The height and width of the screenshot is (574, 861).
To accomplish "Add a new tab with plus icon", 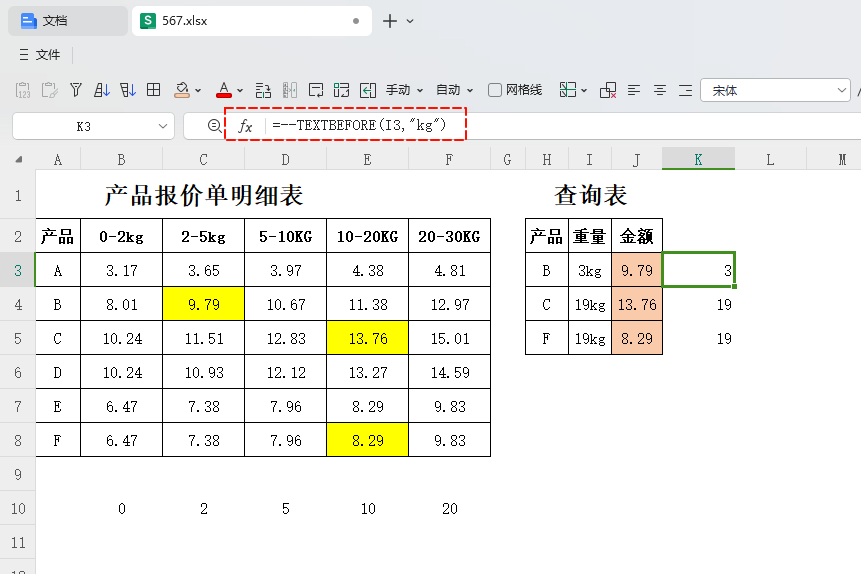I will click(x=390, y=21).
